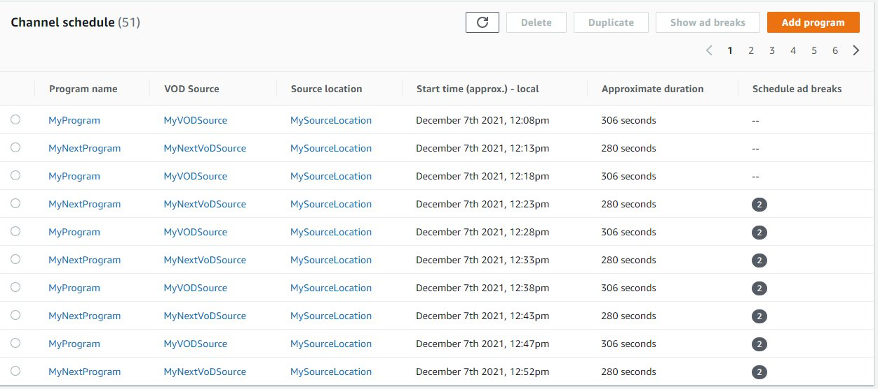Go to next page arrow
Screen dimensions: 879x389
click(856, 50)
